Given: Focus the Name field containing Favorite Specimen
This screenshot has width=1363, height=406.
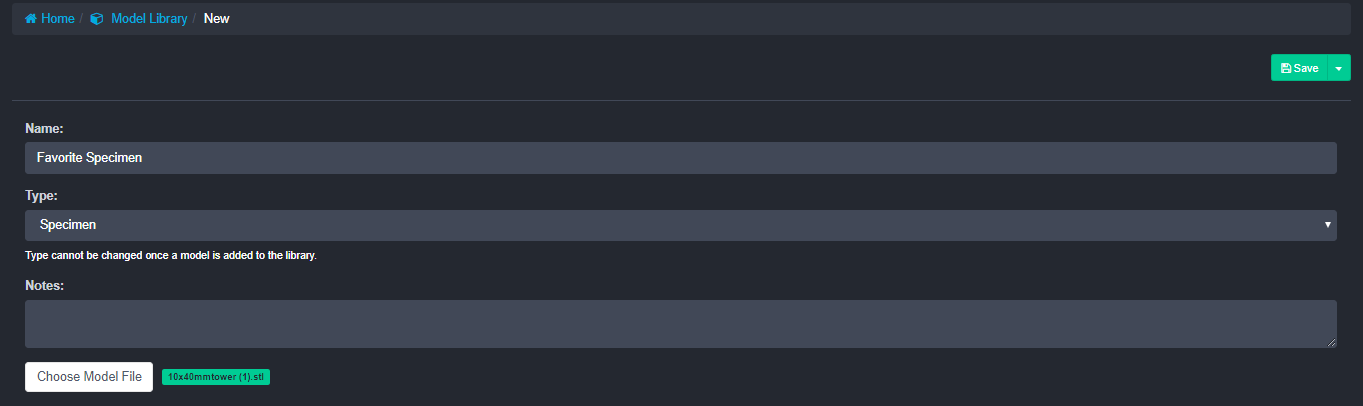Looking at the screenshot, I should 680,158.
